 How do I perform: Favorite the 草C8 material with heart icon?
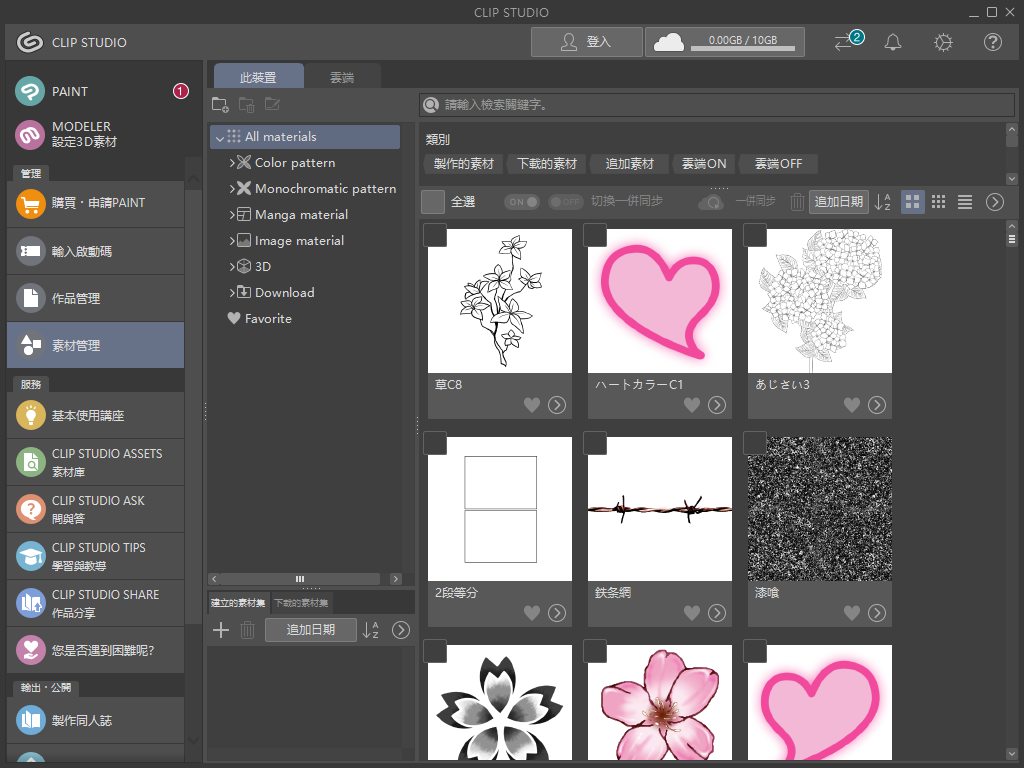[532, 405]
